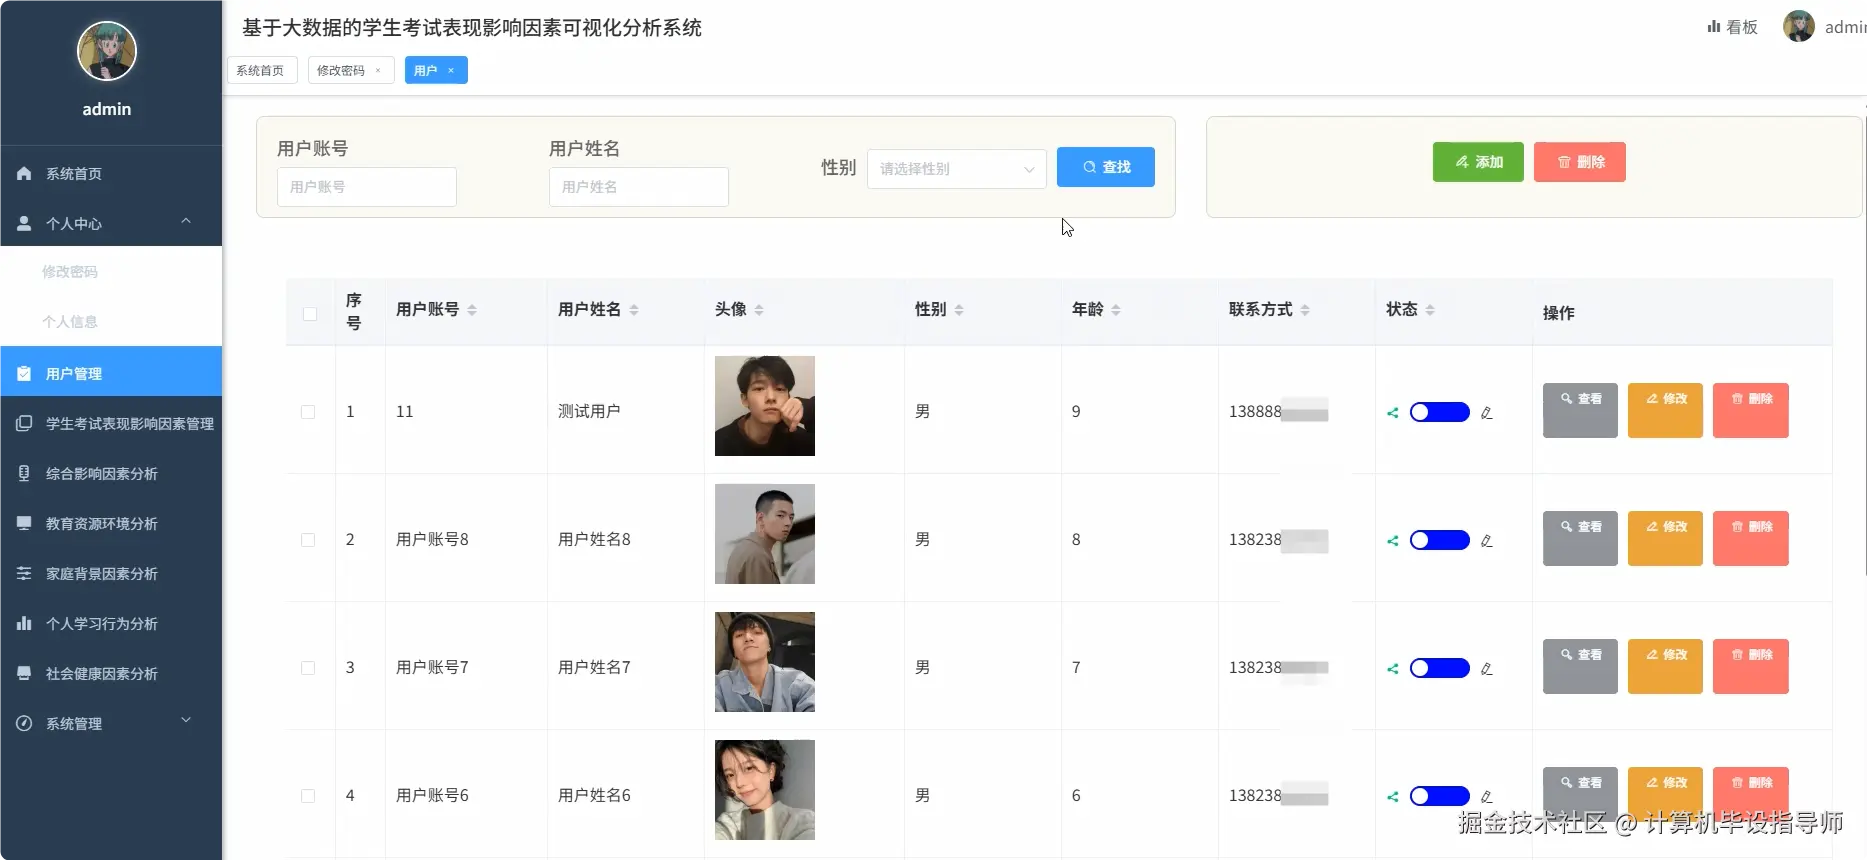Toggle status switch for 测试用户
Image resolution: width=1867 pixels, height=860 pixels.
click(1439, 412)
